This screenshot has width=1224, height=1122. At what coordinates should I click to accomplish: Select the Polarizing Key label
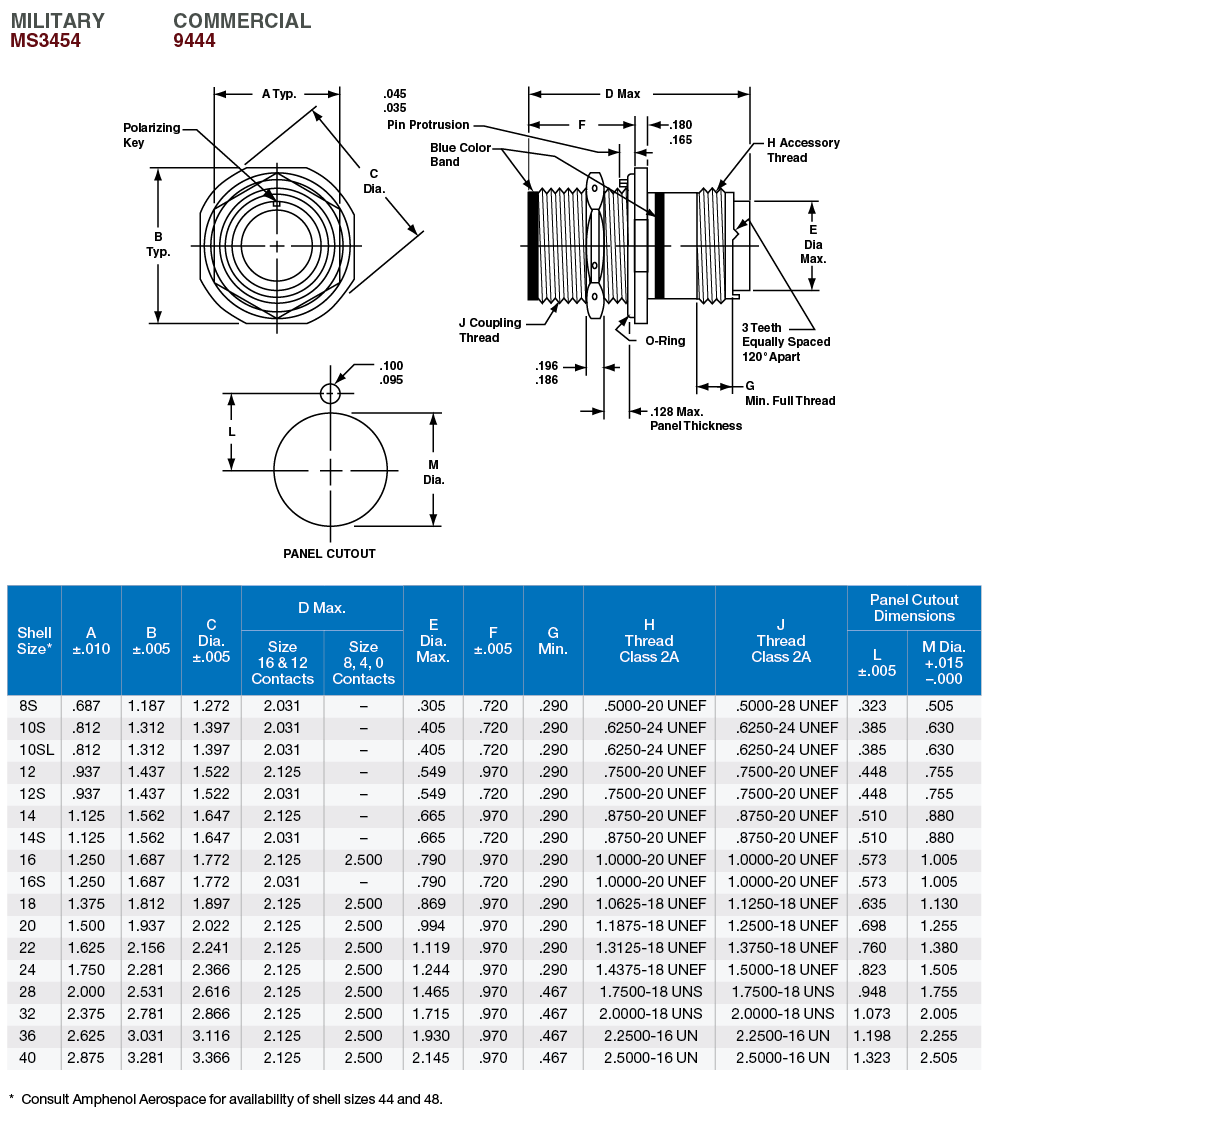(151, 135)
